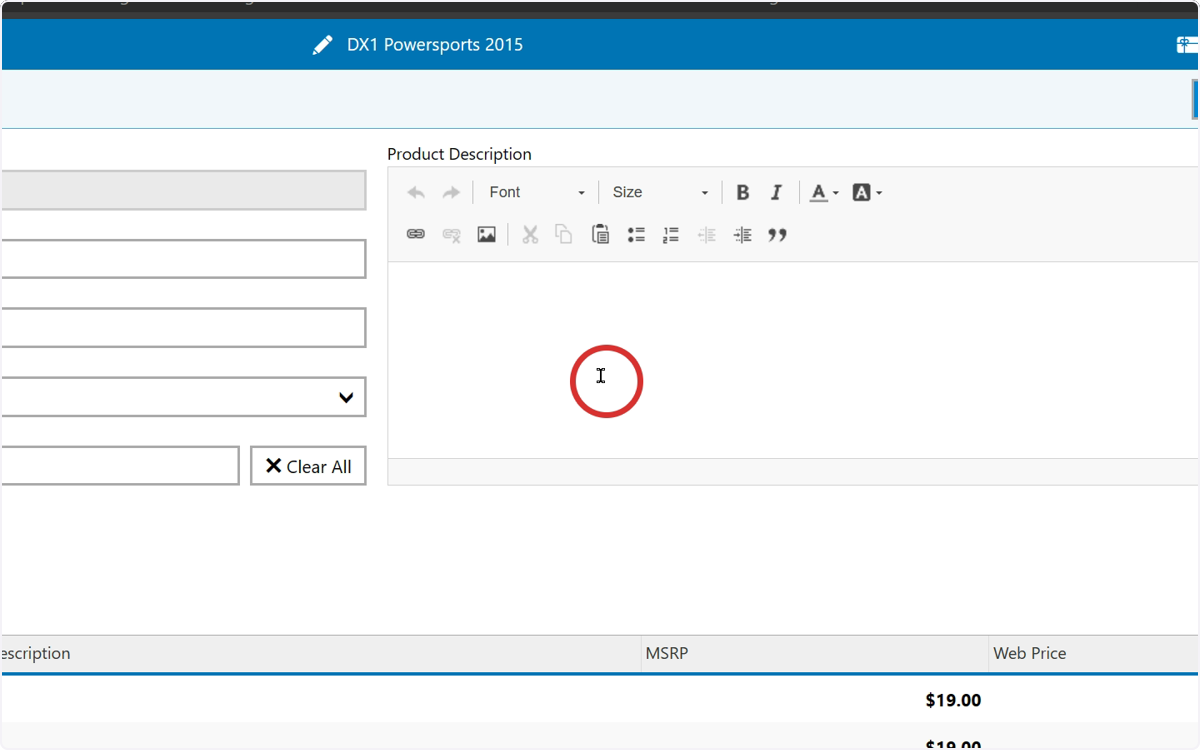Image resolution: width=1200 pixels, height=750 pixels.
Task: Cut selection with the scissors icon
Action: 530,235
